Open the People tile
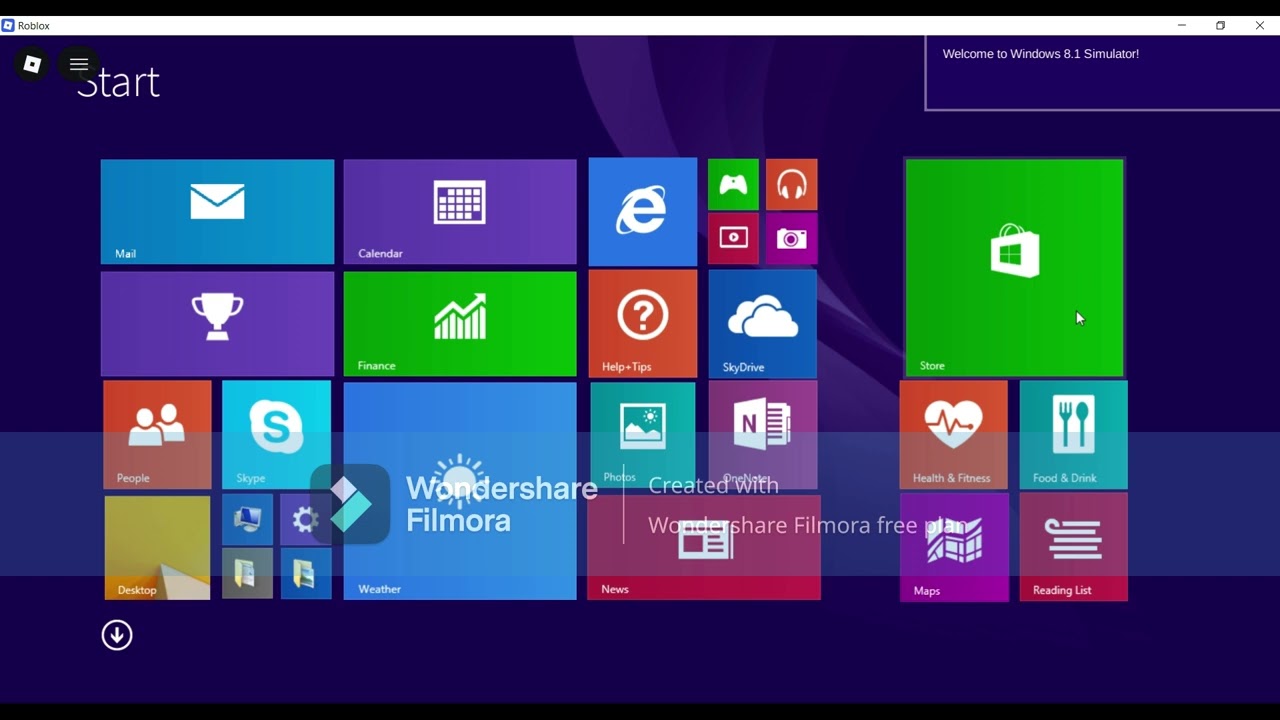The width and height of the screenshot is (1280, 720). [x=157, y=435]
